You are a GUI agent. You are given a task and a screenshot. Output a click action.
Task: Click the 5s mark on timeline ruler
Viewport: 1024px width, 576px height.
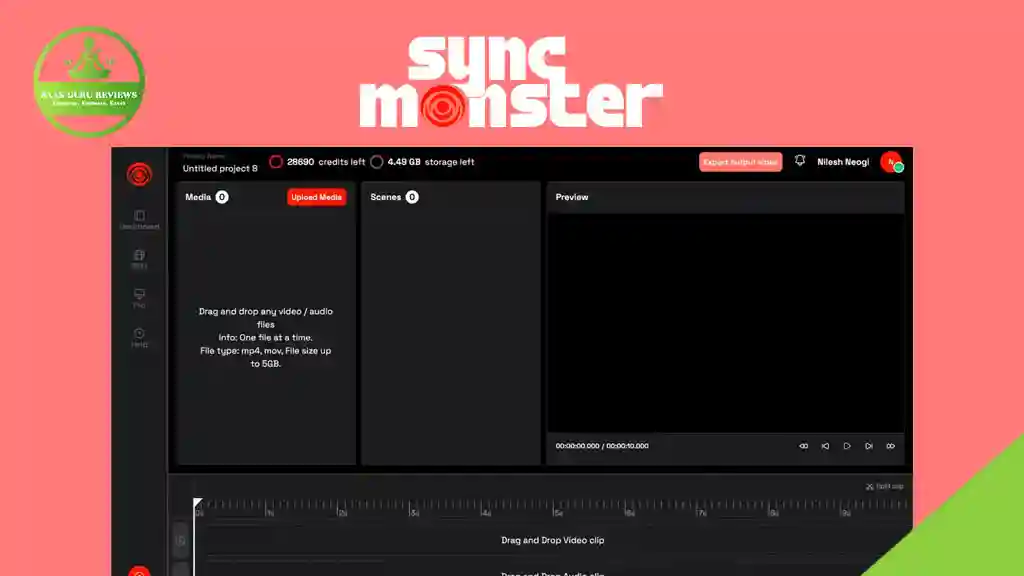557,513
